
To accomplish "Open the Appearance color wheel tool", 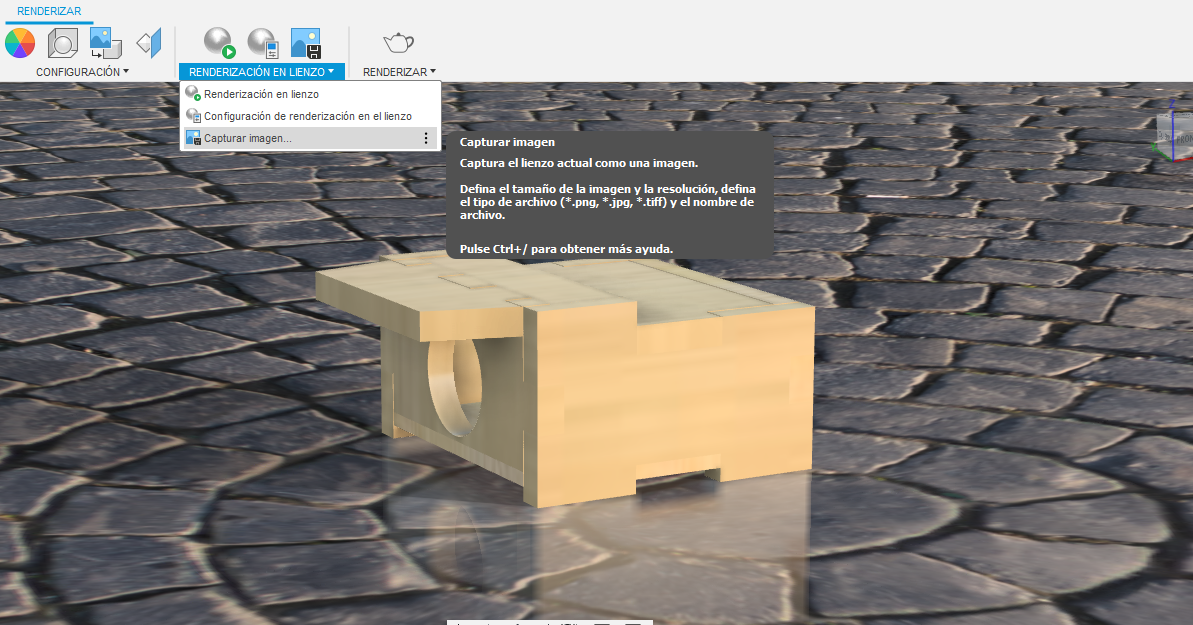I will pyautogui.click(x=20, y=43).
